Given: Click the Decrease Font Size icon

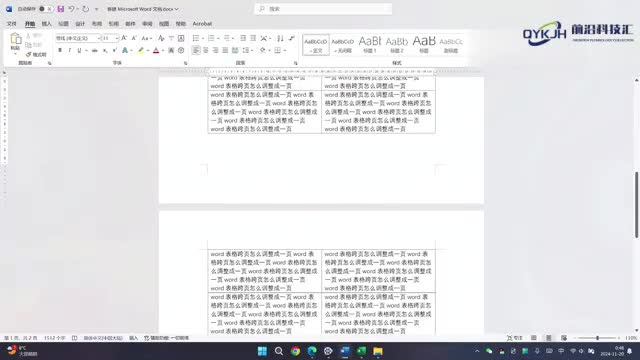Looking at the screenshot, I should (x=134, y=38).
